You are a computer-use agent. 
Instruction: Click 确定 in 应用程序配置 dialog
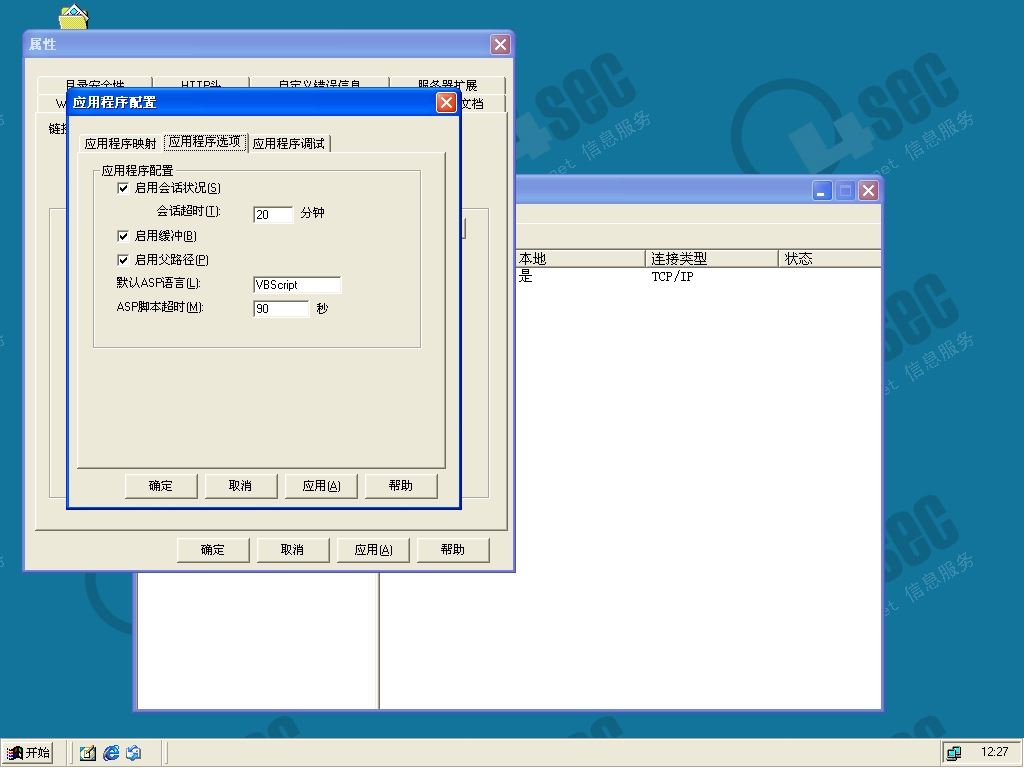(x=161, y=486)
